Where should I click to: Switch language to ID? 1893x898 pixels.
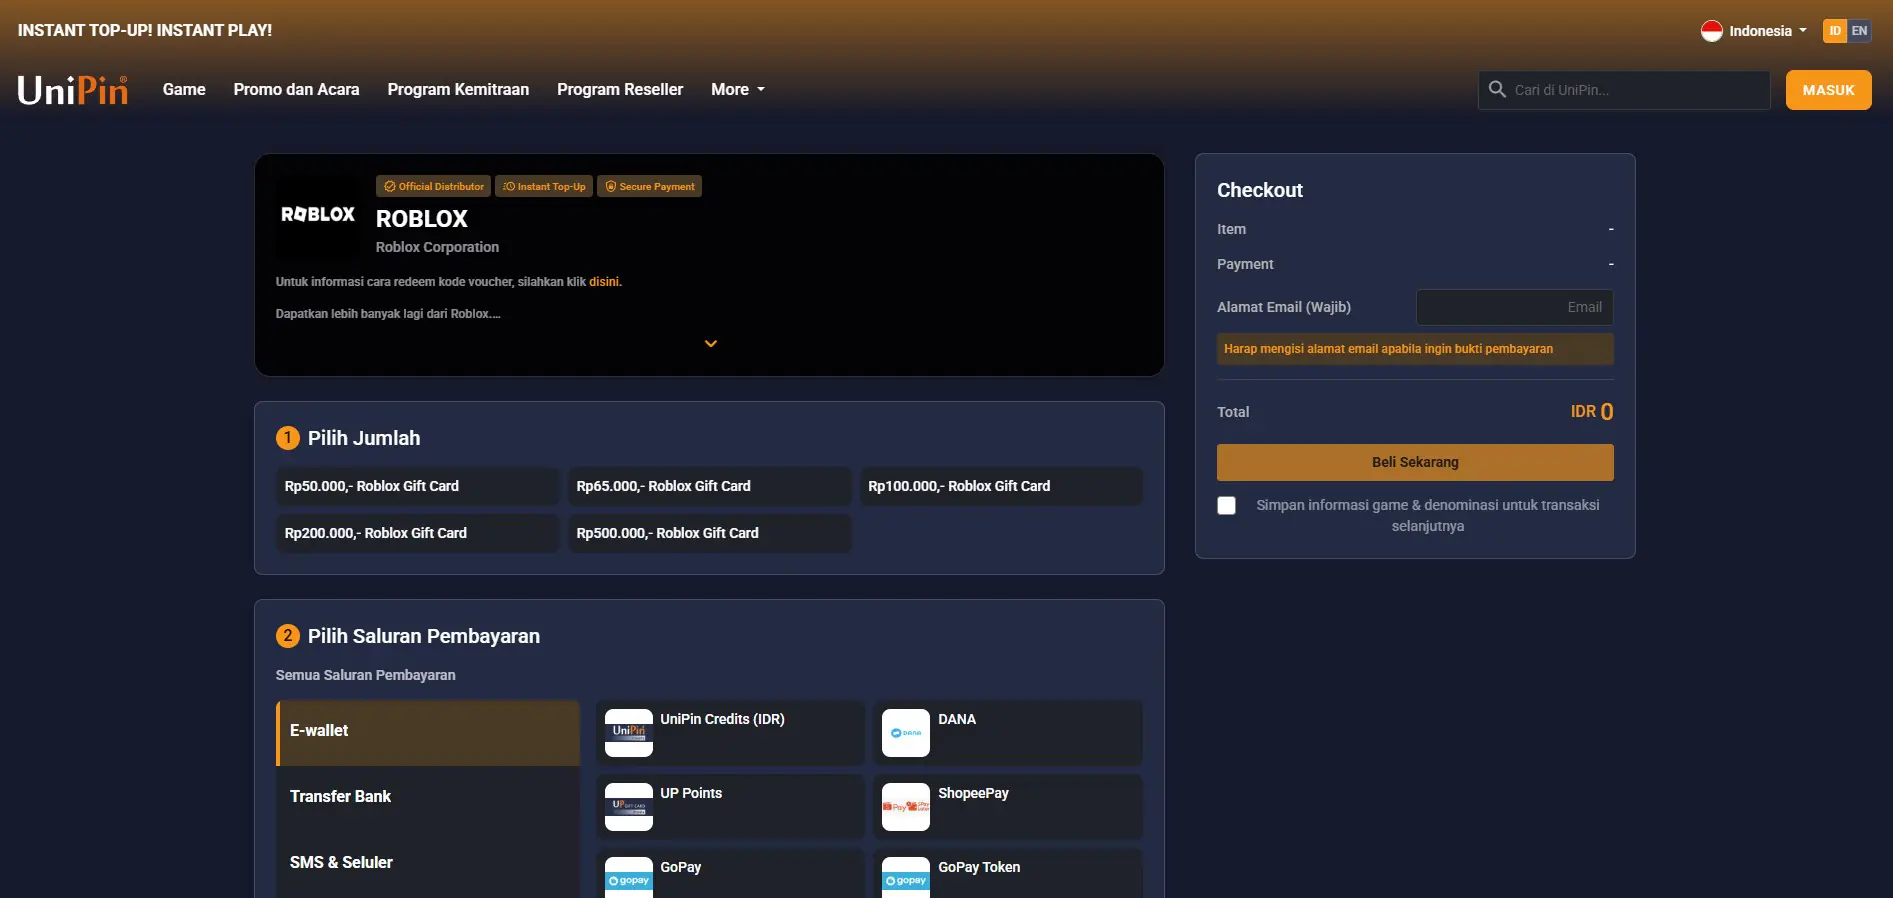[x=1835, y=31]
